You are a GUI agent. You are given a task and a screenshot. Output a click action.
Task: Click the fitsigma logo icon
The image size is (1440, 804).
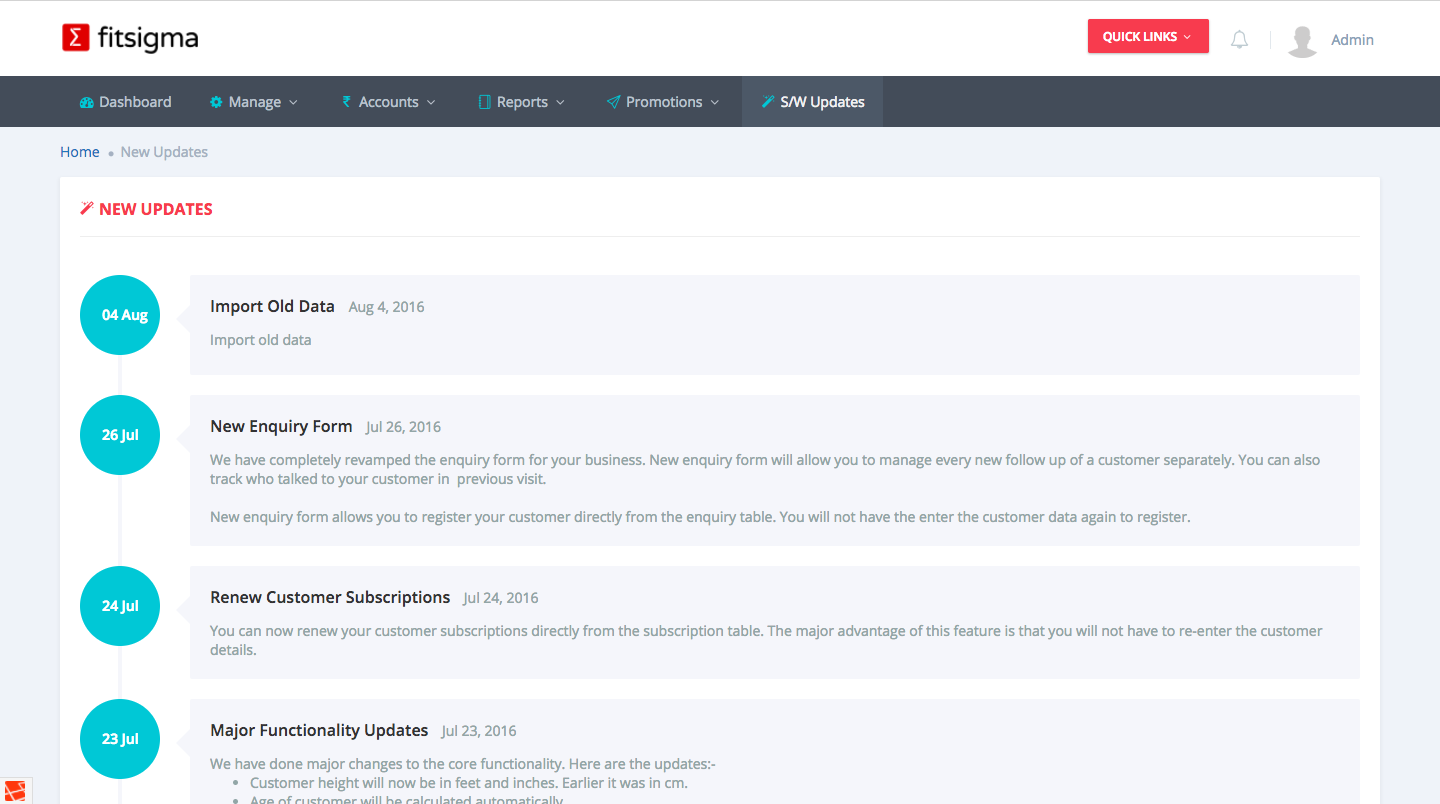76,38
